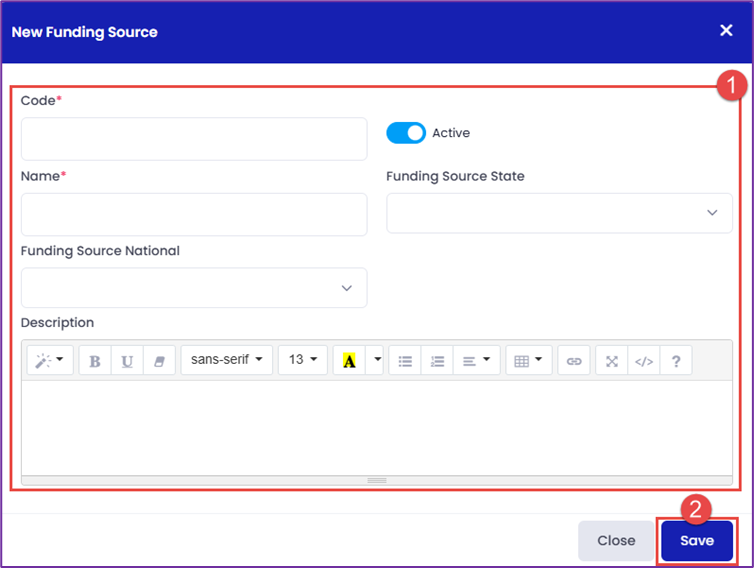Insert an ordered numbered list
Viewport: 754px width, 568px height.
[x=437, y=360]
